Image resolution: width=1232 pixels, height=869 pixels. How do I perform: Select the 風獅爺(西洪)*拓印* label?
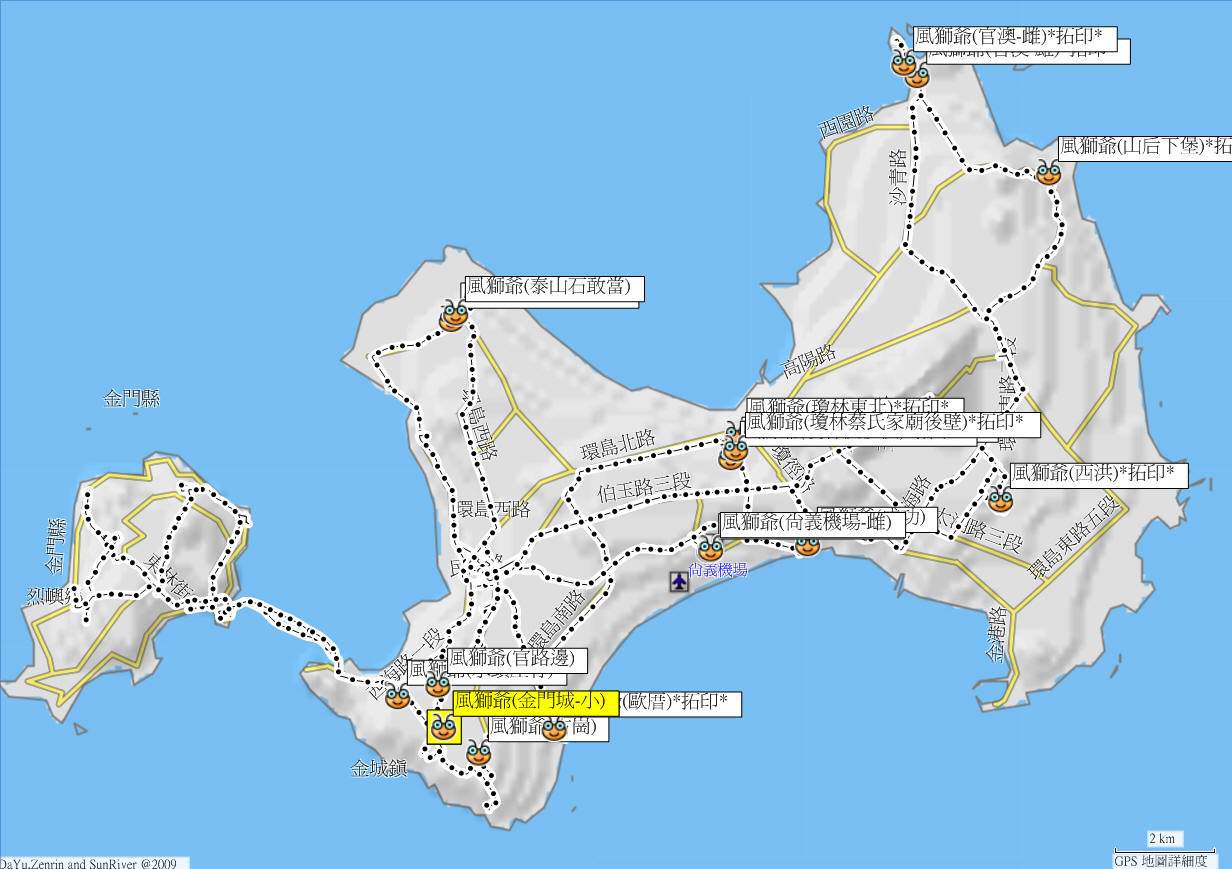click(1098, 473)
